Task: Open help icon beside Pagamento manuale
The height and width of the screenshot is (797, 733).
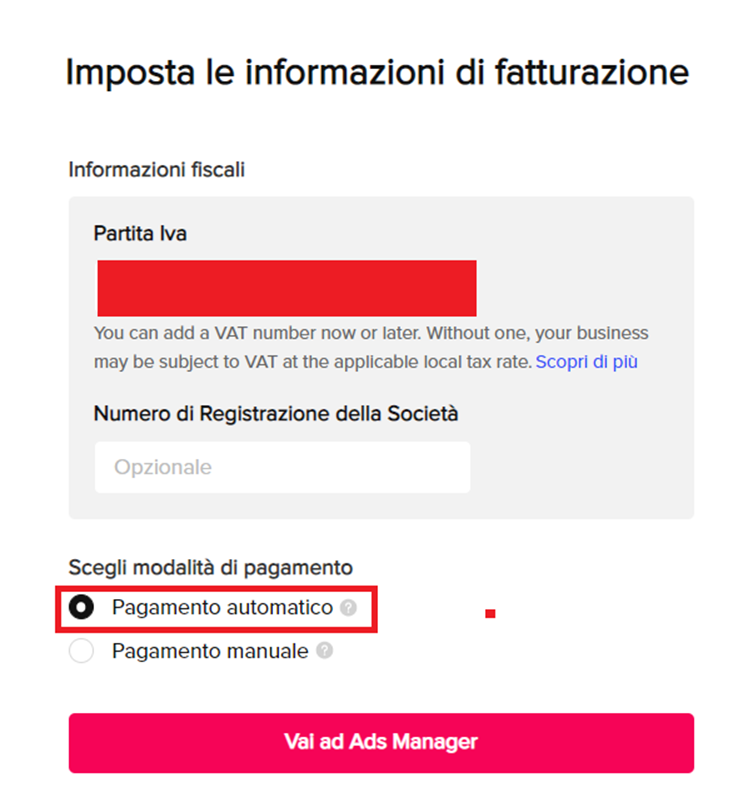Action: click(325, 651)
